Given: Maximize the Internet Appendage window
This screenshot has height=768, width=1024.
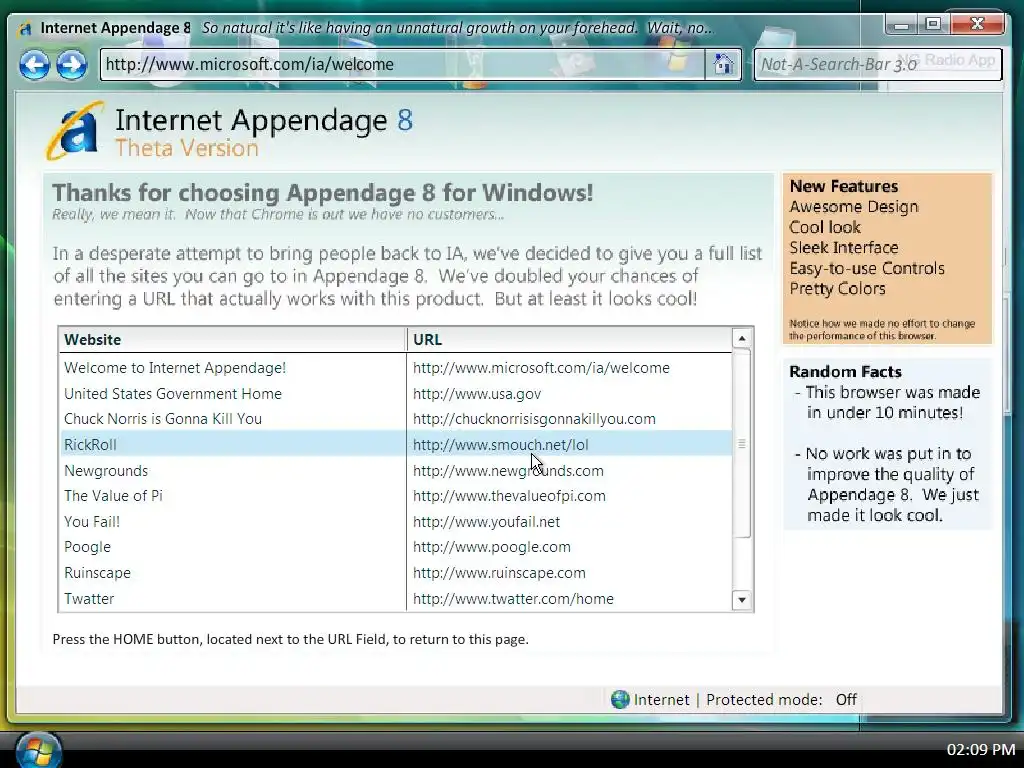Looking at the screenshot, I should pos(934,24).
